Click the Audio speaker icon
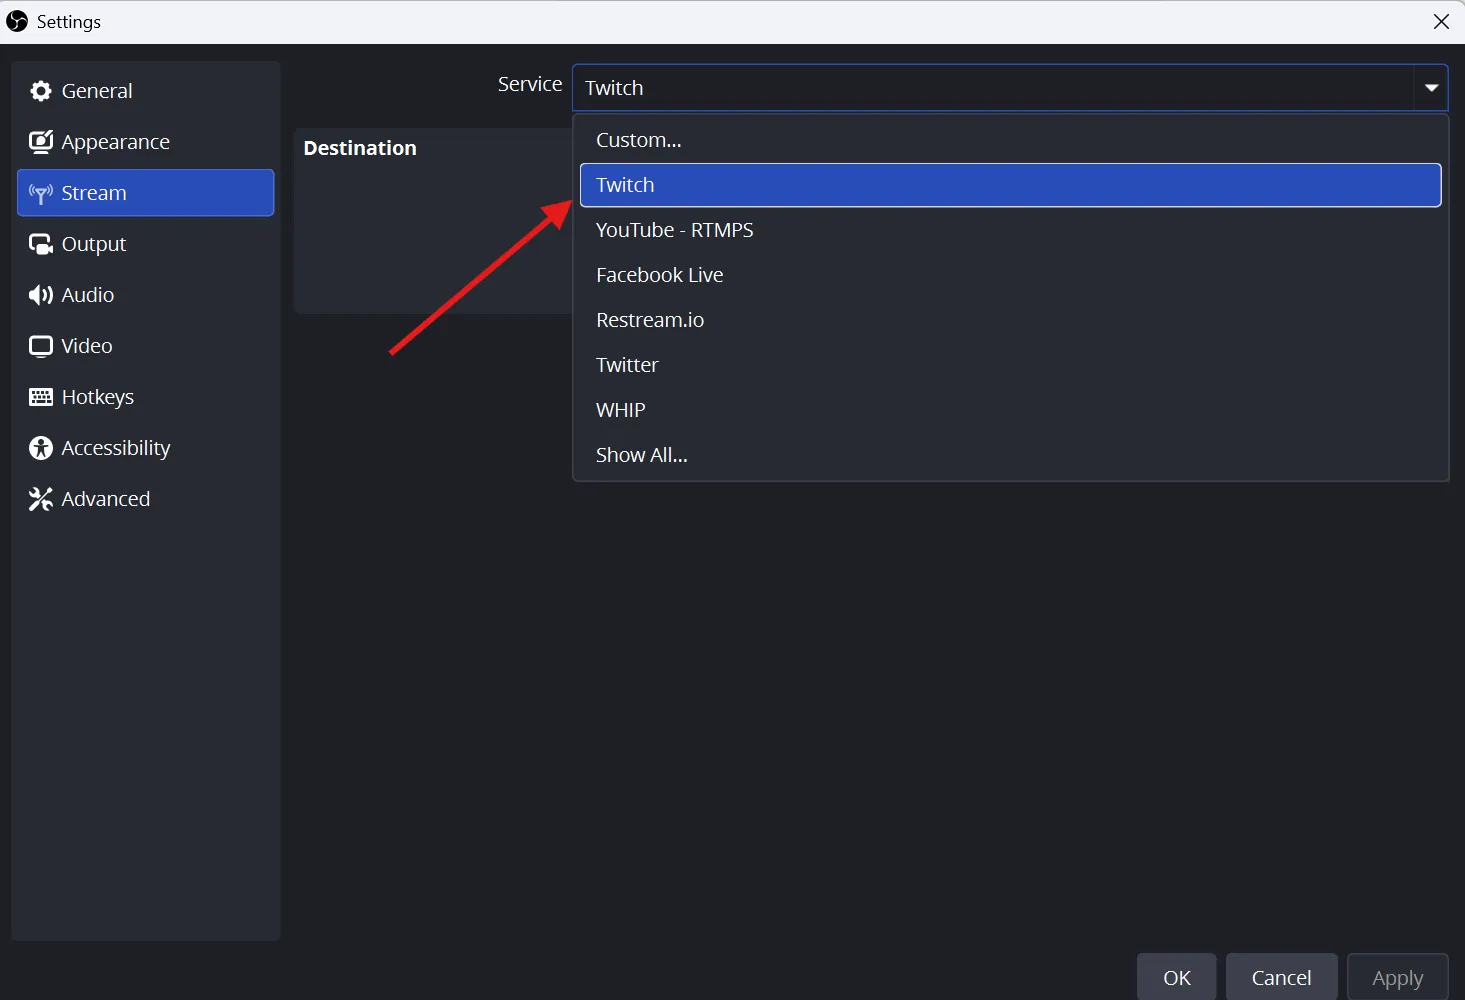Viewport: 1465px width, 1000px height. pyautogui.click(x=41, y=295)
